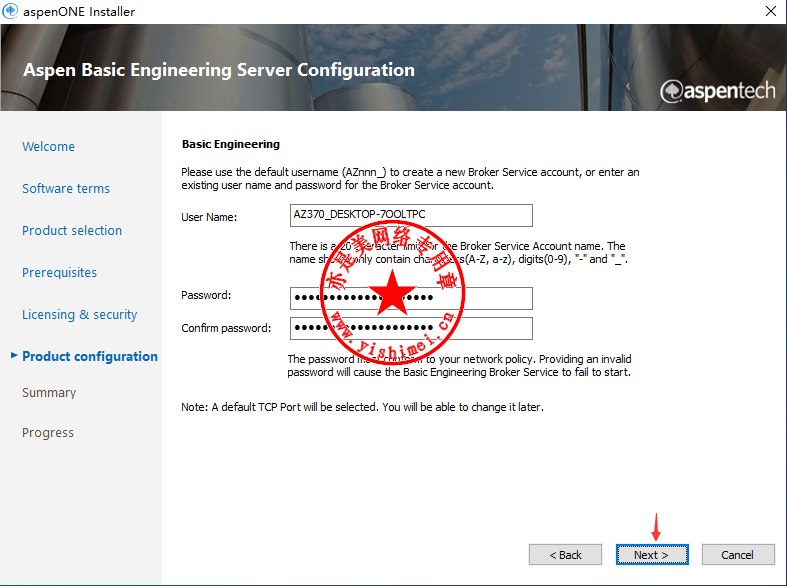
Task: Click the aspenONE Installer title icon
Action: pyautogui.click(x=10, y=11)
